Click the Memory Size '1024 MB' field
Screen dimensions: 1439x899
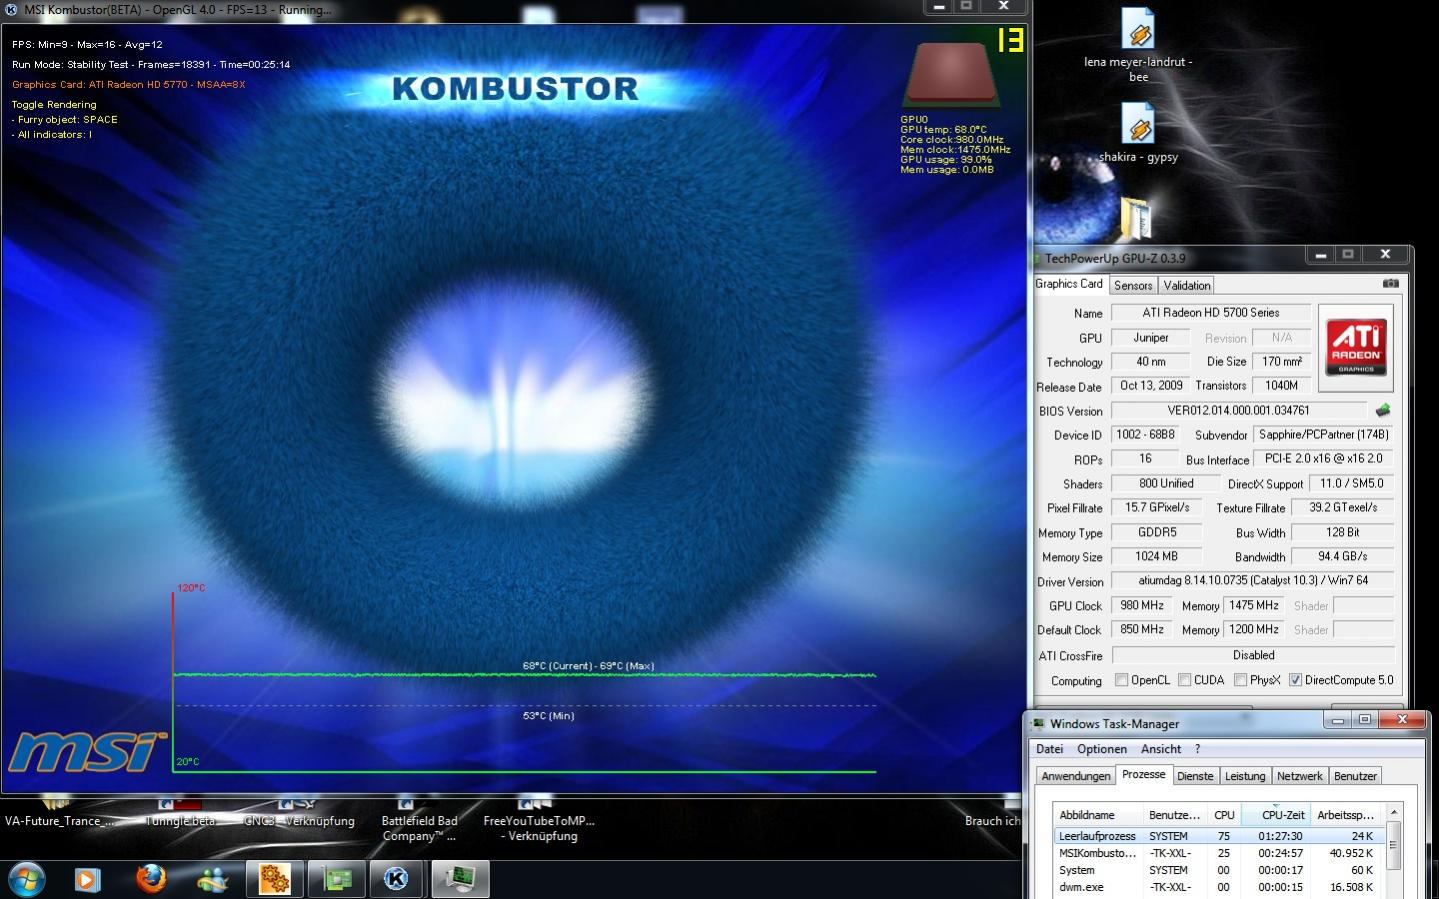(x=1155, y=557)
